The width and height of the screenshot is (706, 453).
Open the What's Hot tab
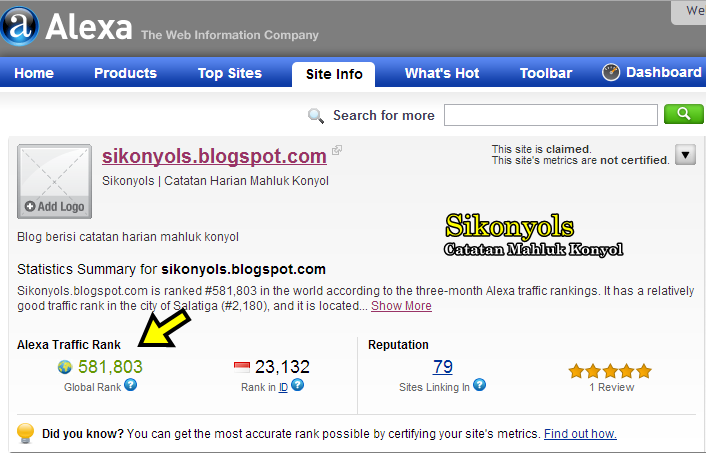[x=442, y=73]
